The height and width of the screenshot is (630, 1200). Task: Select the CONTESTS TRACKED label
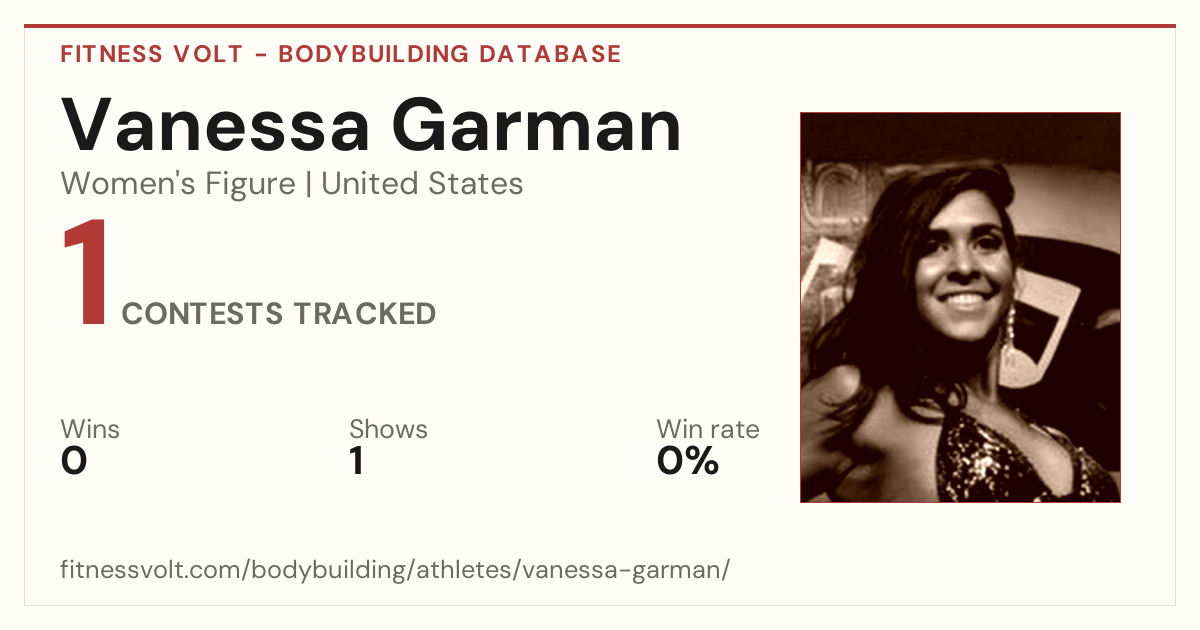pyautogui.click(x=279, y=314)
